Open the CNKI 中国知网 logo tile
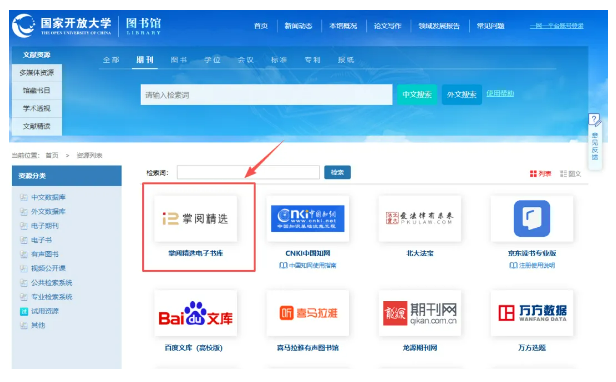616x382 pixels. (x=308, y=219)
